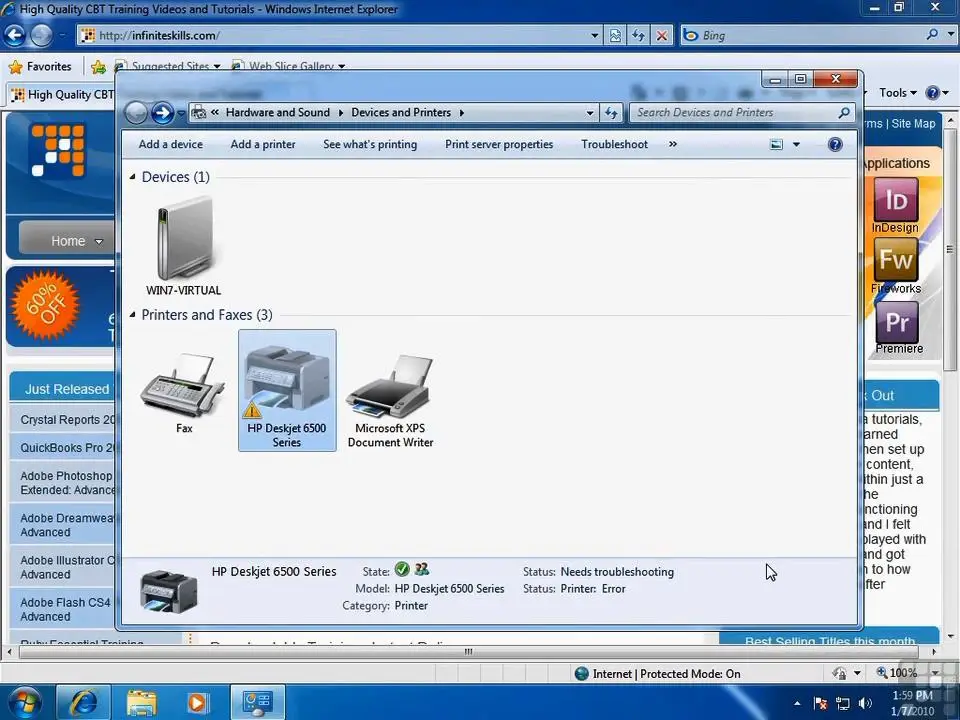Open the Adobe Flash CS4 Advanced link
960x720 pixels.
(66, 609)
